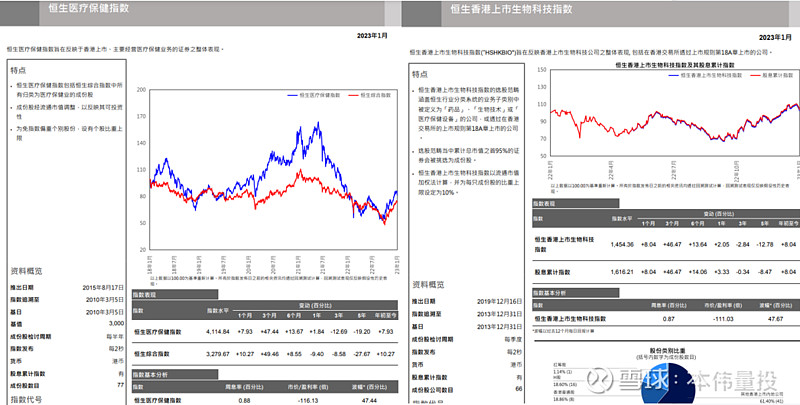Image resolution: width=800 pixels, height=405 pixels.
Task: Select the +14.06 value in 股息累计指数 row
Action: [697, 272]
